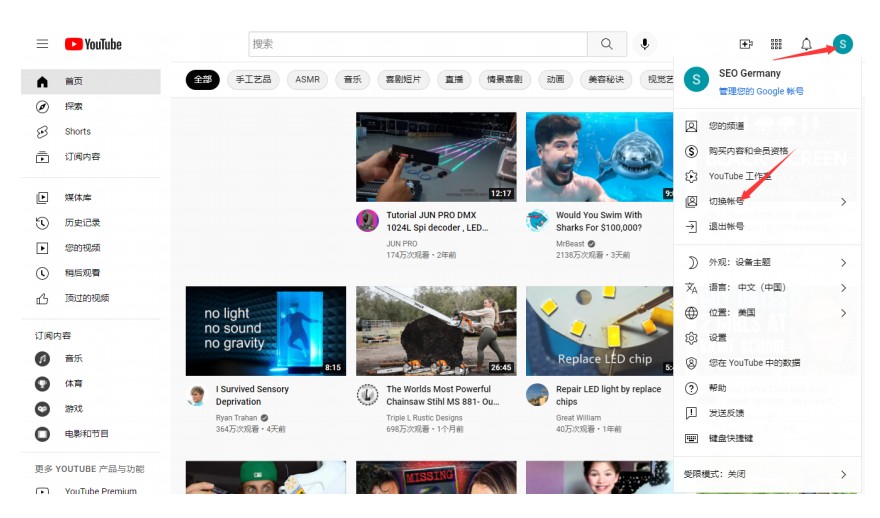Expand 切换帐号 switch account submenu

click(767, 201)
